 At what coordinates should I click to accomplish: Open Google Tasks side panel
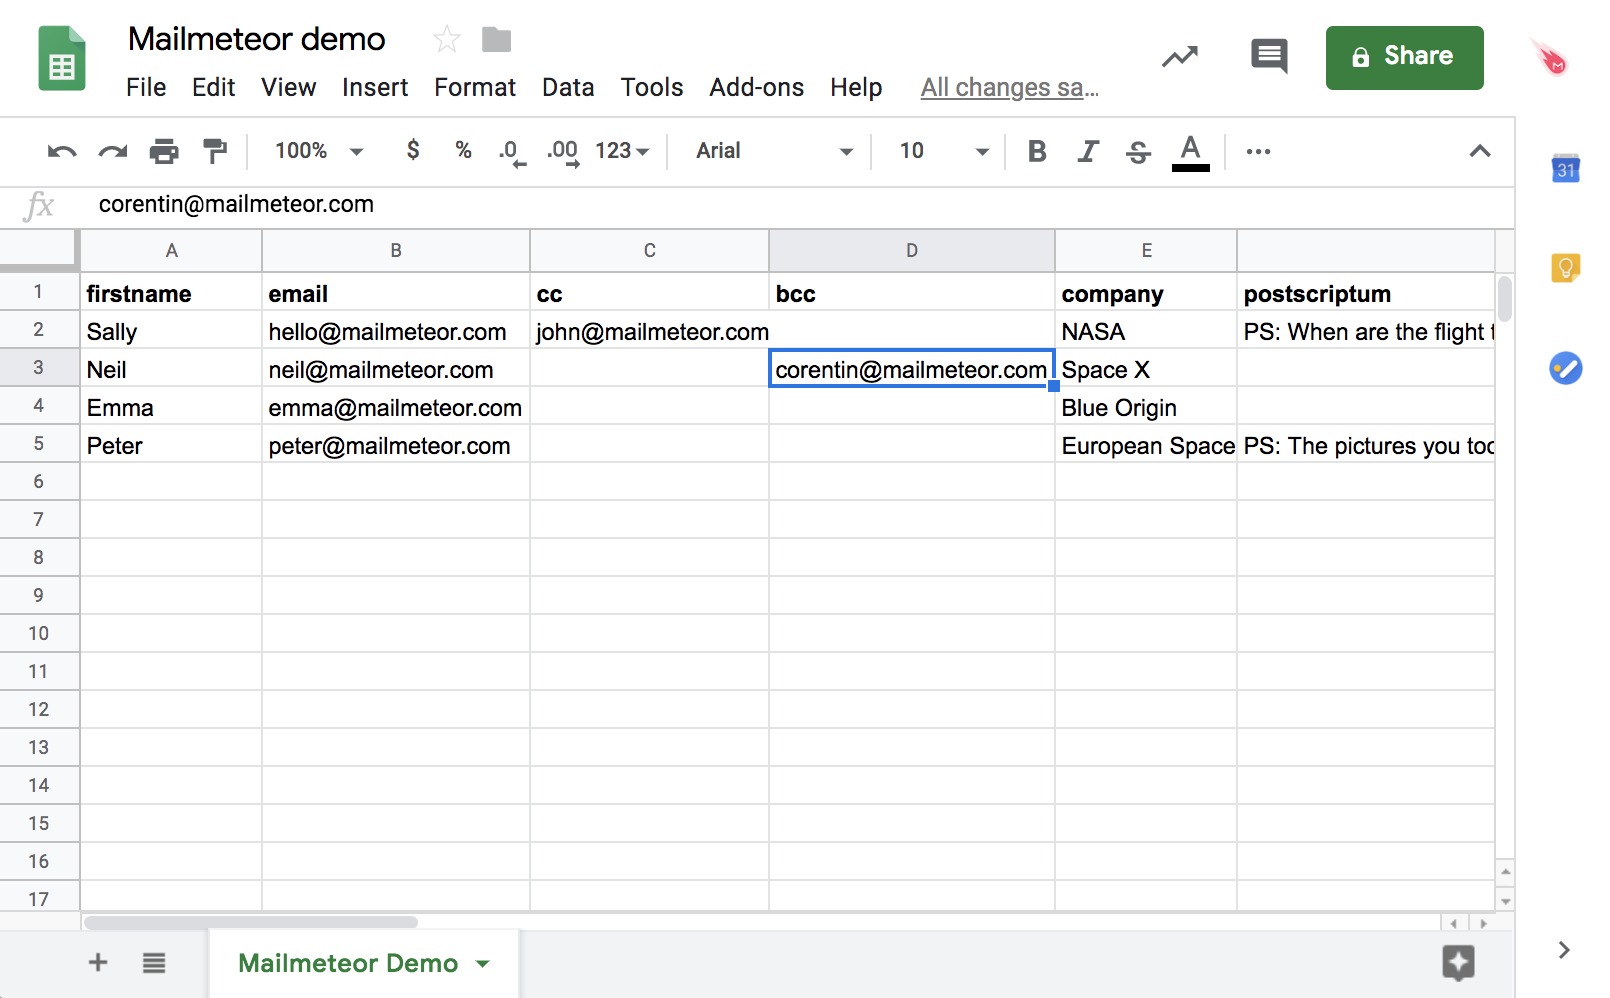coord(1565,368)
